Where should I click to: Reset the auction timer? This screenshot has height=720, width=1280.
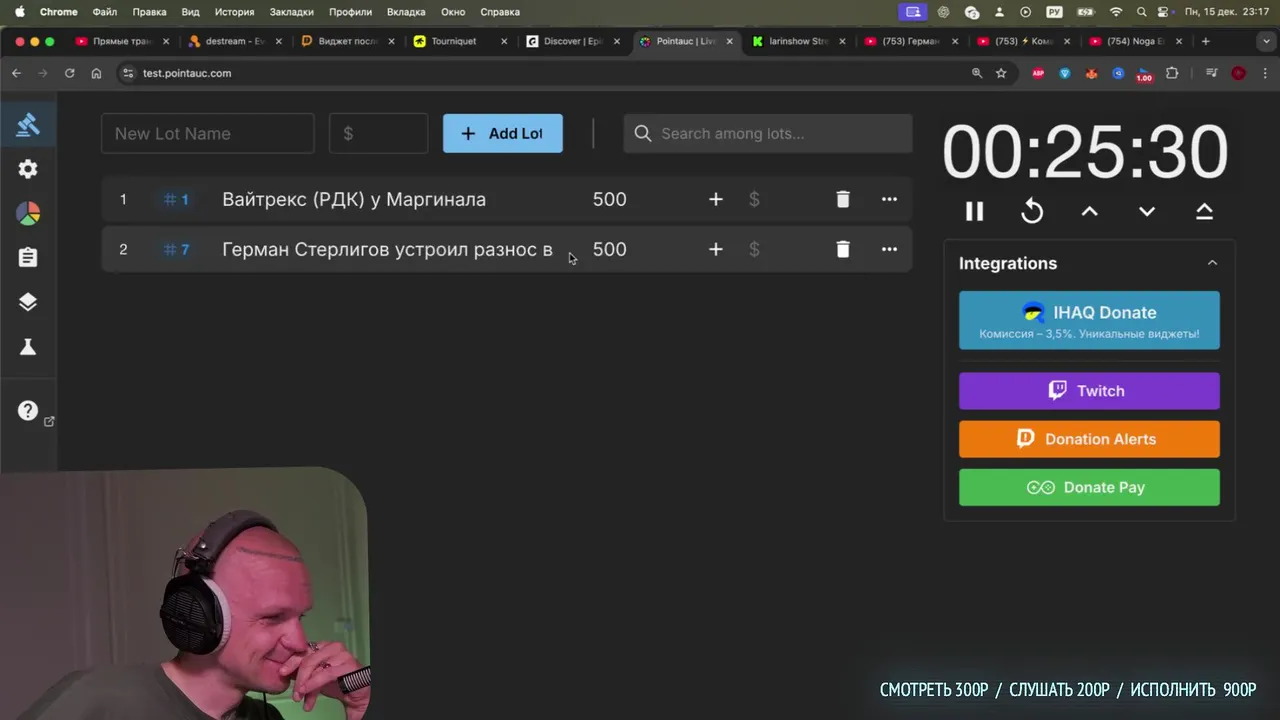pos(1032,211)
